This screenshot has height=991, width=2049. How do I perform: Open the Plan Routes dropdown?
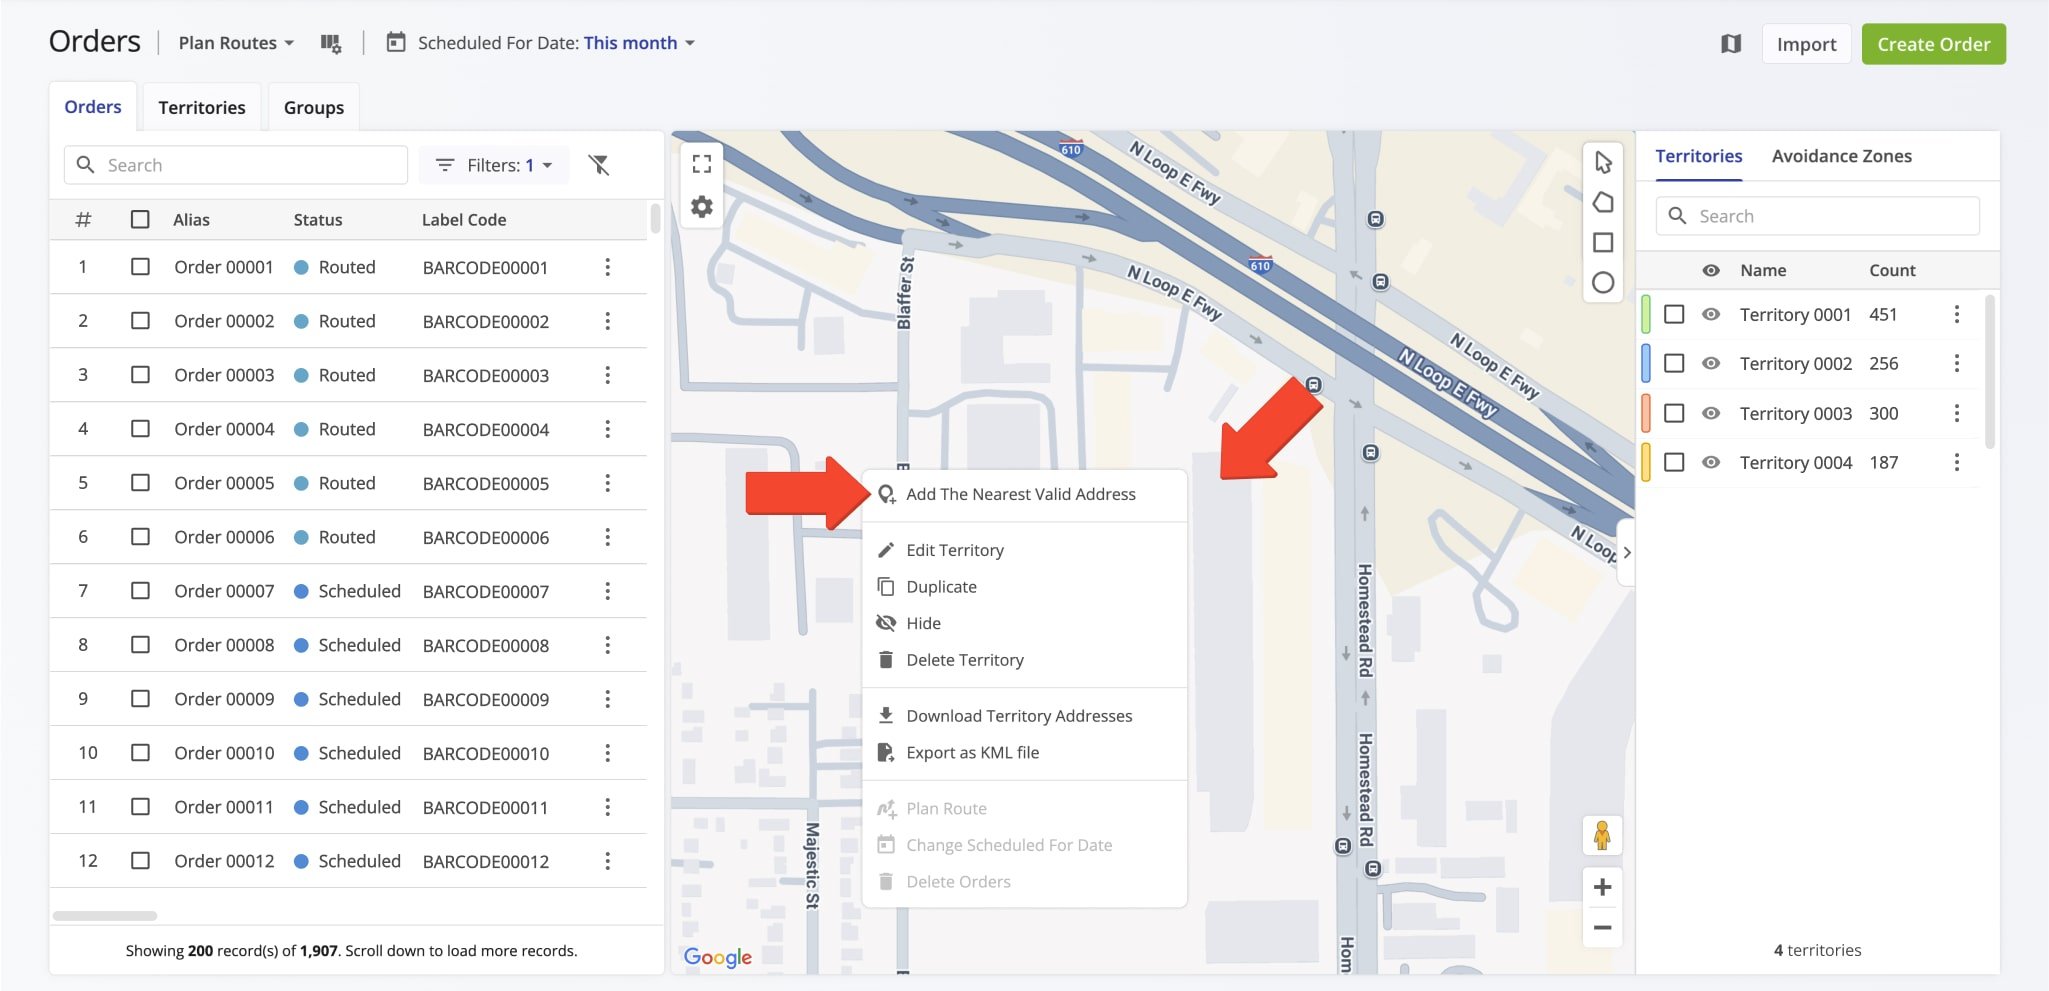click(236, 43)
